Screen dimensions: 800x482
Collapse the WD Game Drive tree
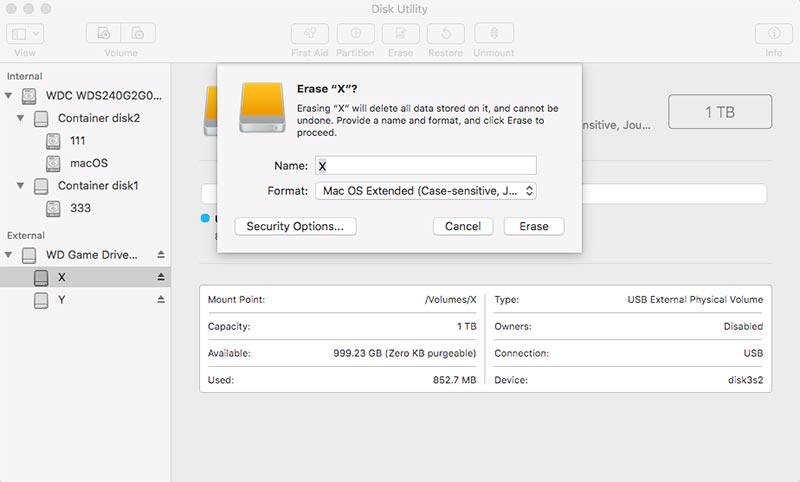pyautogui.click(x=10, y=255)
